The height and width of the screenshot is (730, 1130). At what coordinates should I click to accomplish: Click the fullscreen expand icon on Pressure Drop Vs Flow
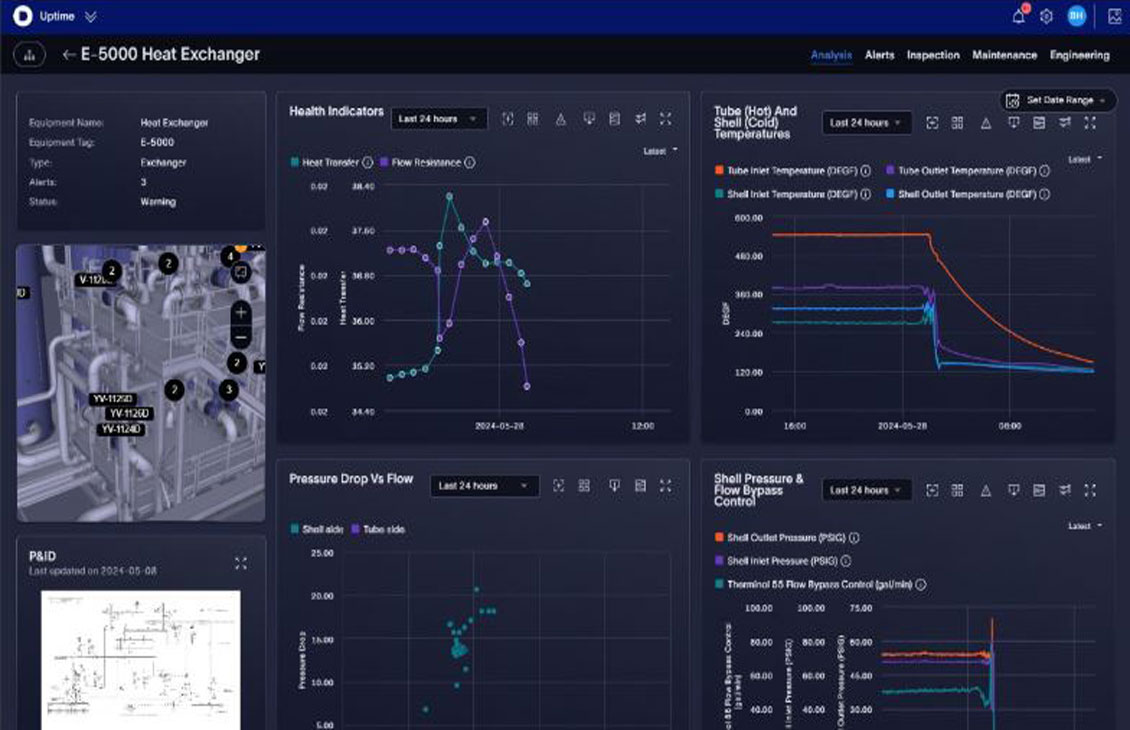click(x=666, y=486)
